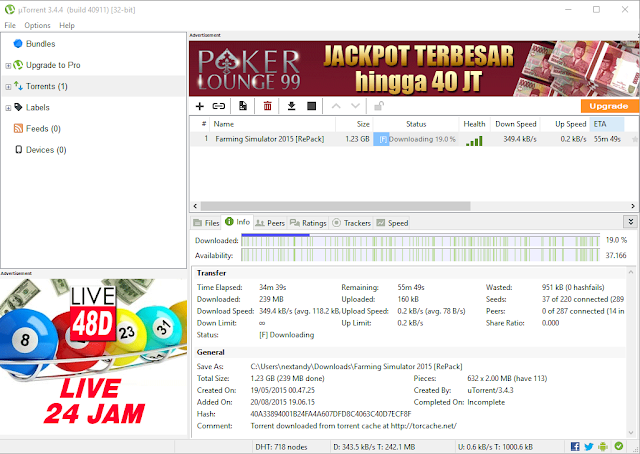Click the info pane scroll down arrow
This screenshot has width=640, height=454.
(631, 432)
